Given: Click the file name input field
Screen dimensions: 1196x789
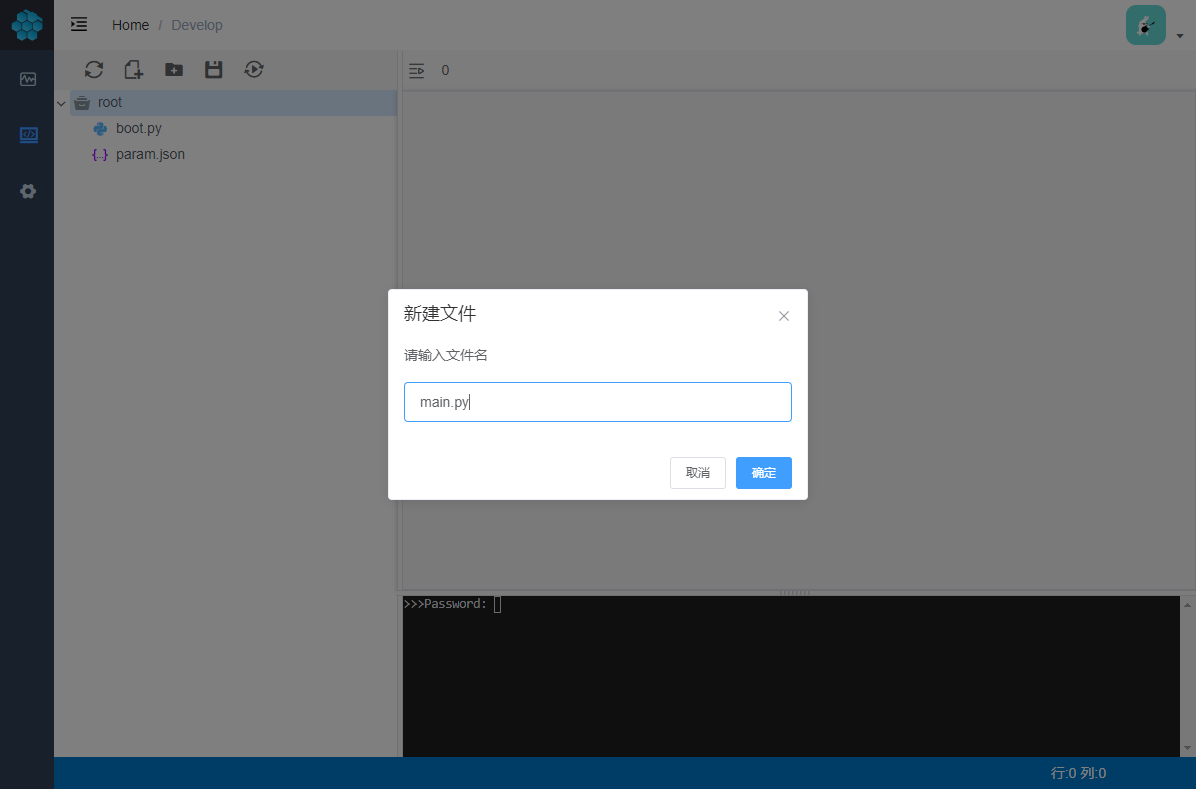Looking at the screenshot, I should pos(597,402).
